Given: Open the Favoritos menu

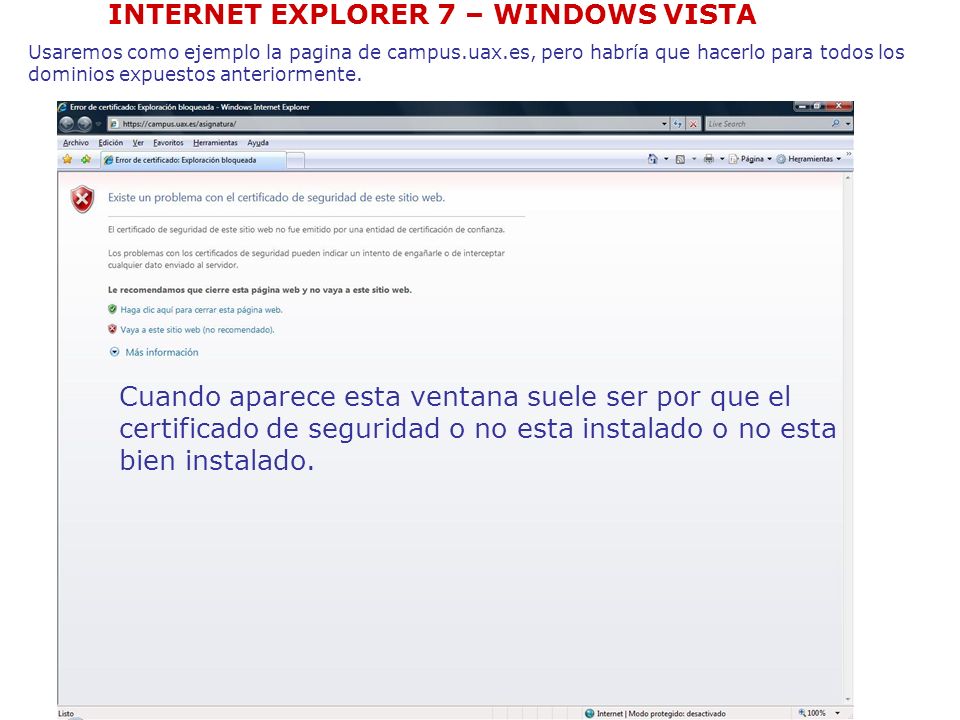Looking at the screenshot, I should pos(168,143).
